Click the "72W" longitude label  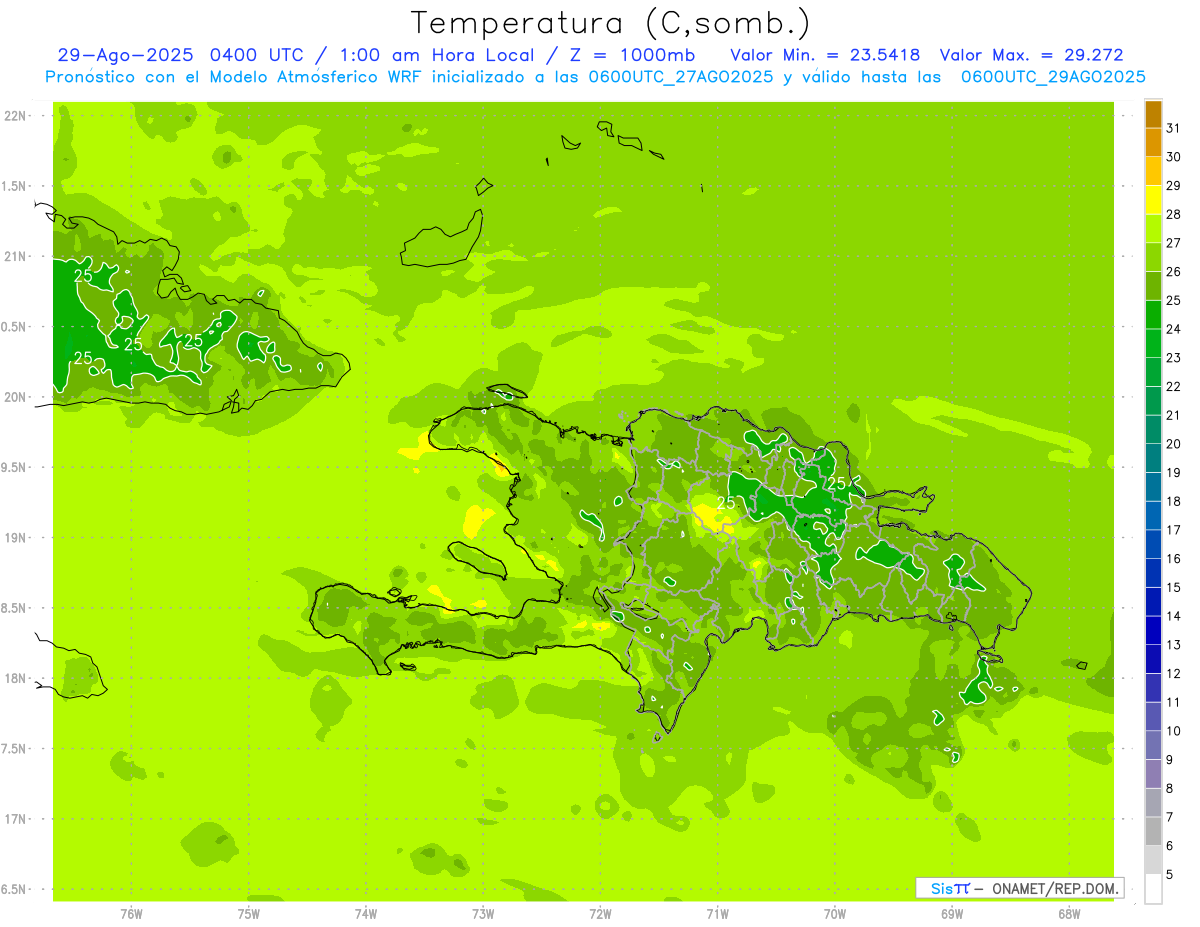[x=600, y=913]
